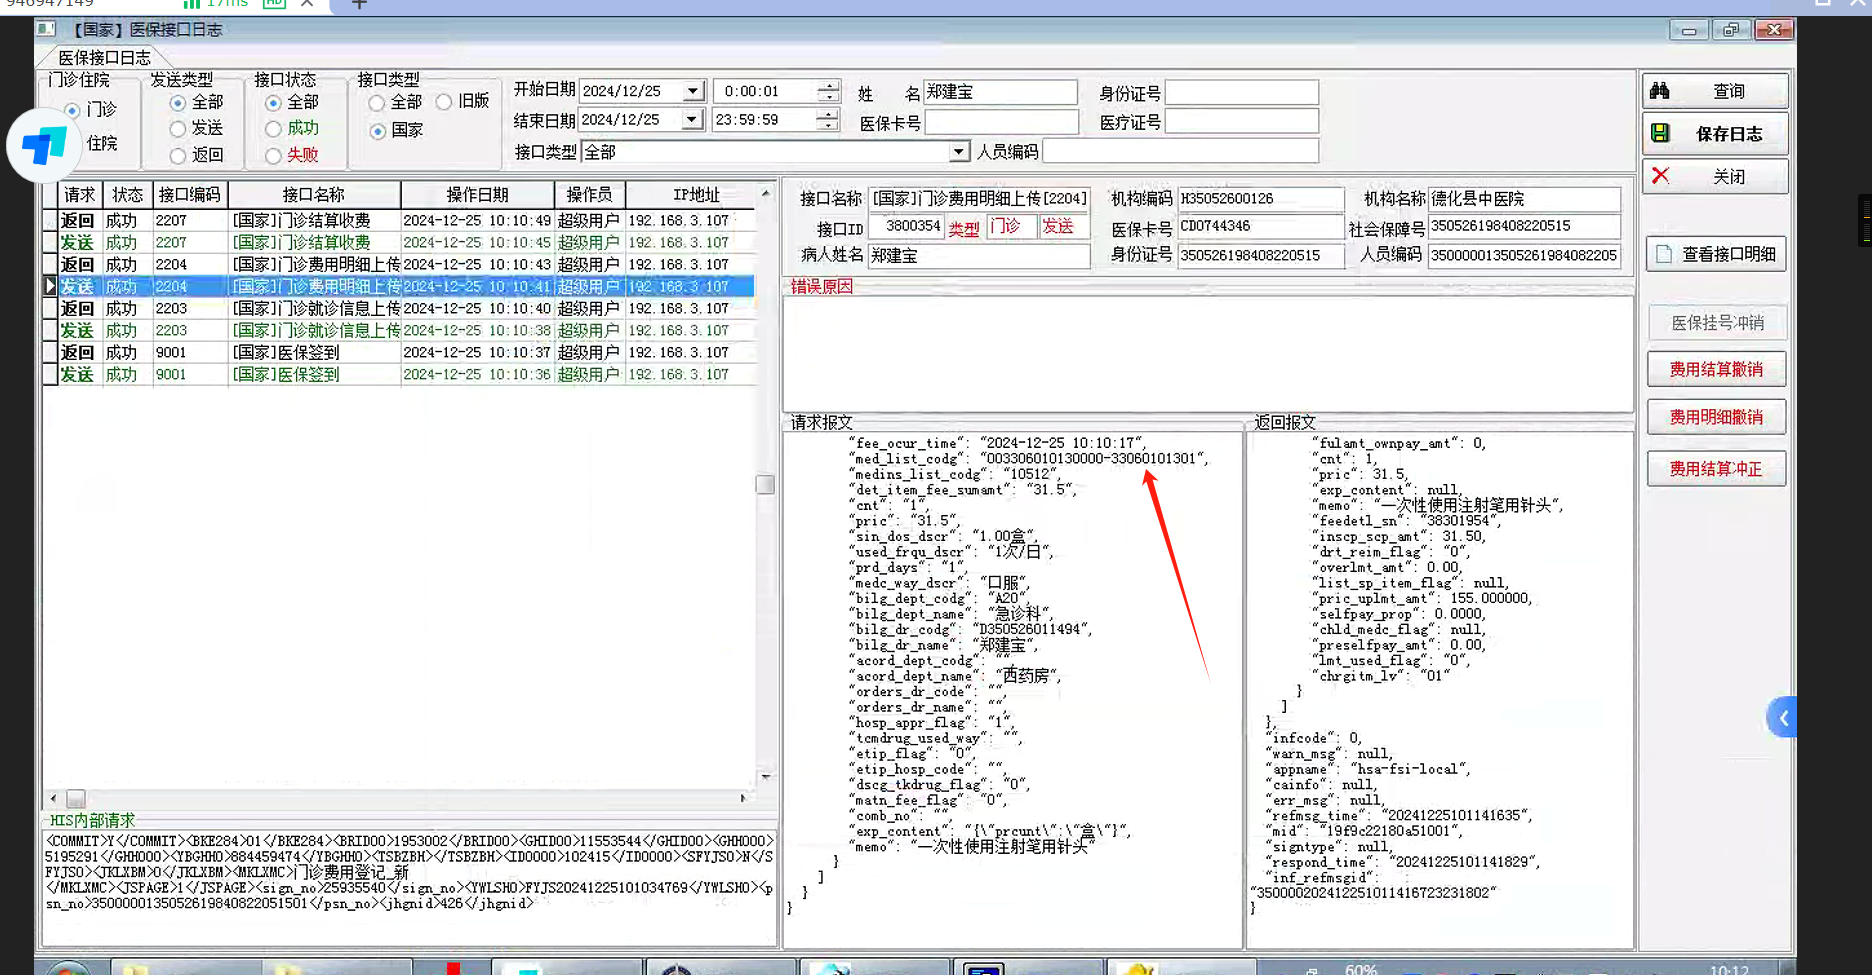Select the 发送 2203 row at 10:10:38
1872x975 pixels.
click(x=400, y=330)
